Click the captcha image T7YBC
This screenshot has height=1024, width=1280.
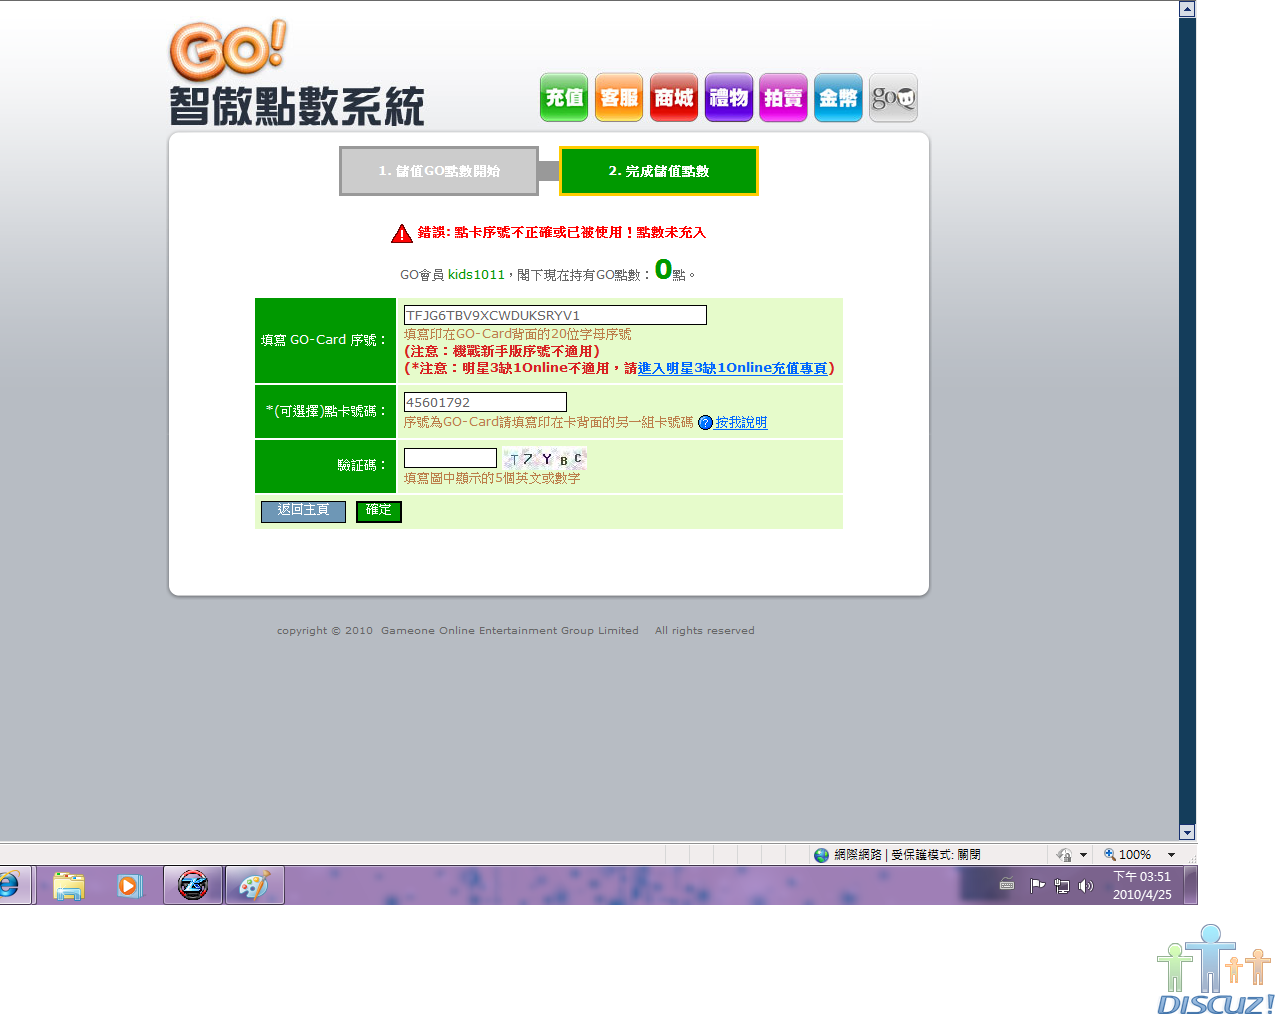544,459
